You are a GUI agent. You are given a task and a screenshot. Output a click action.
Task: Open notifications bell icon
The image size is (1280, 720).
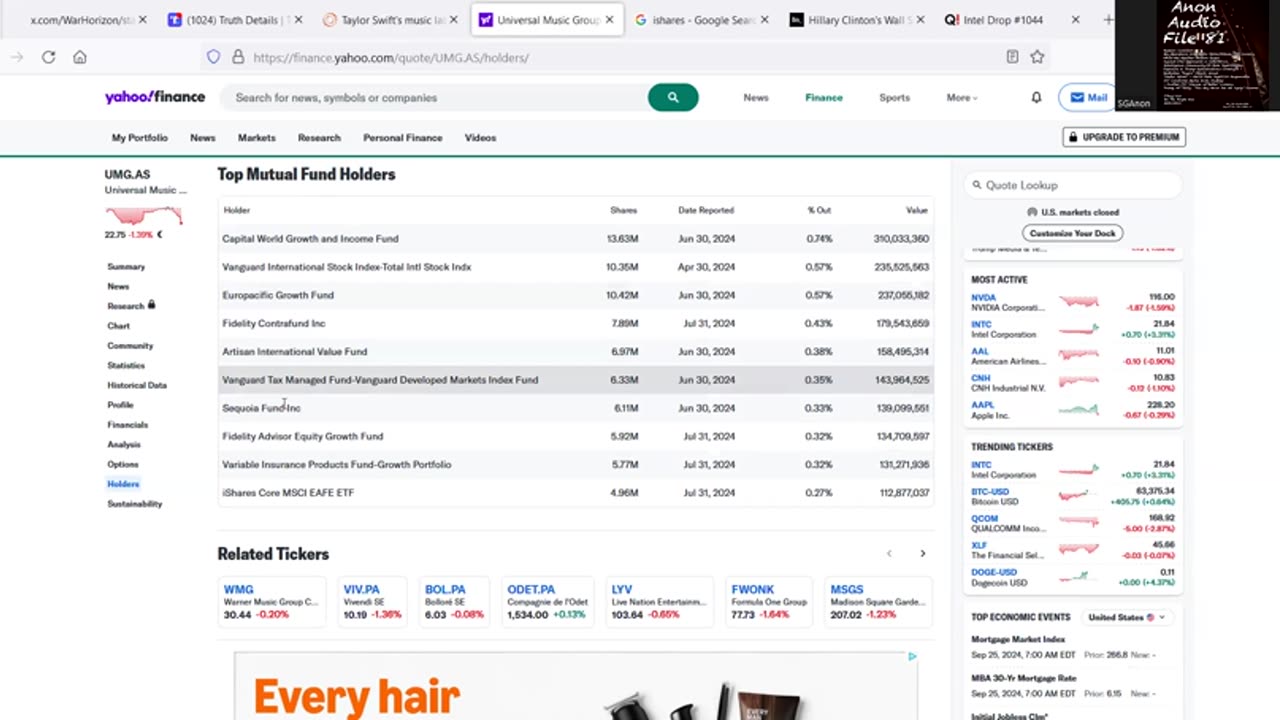pyautogui.click(x=1036, y=97)
